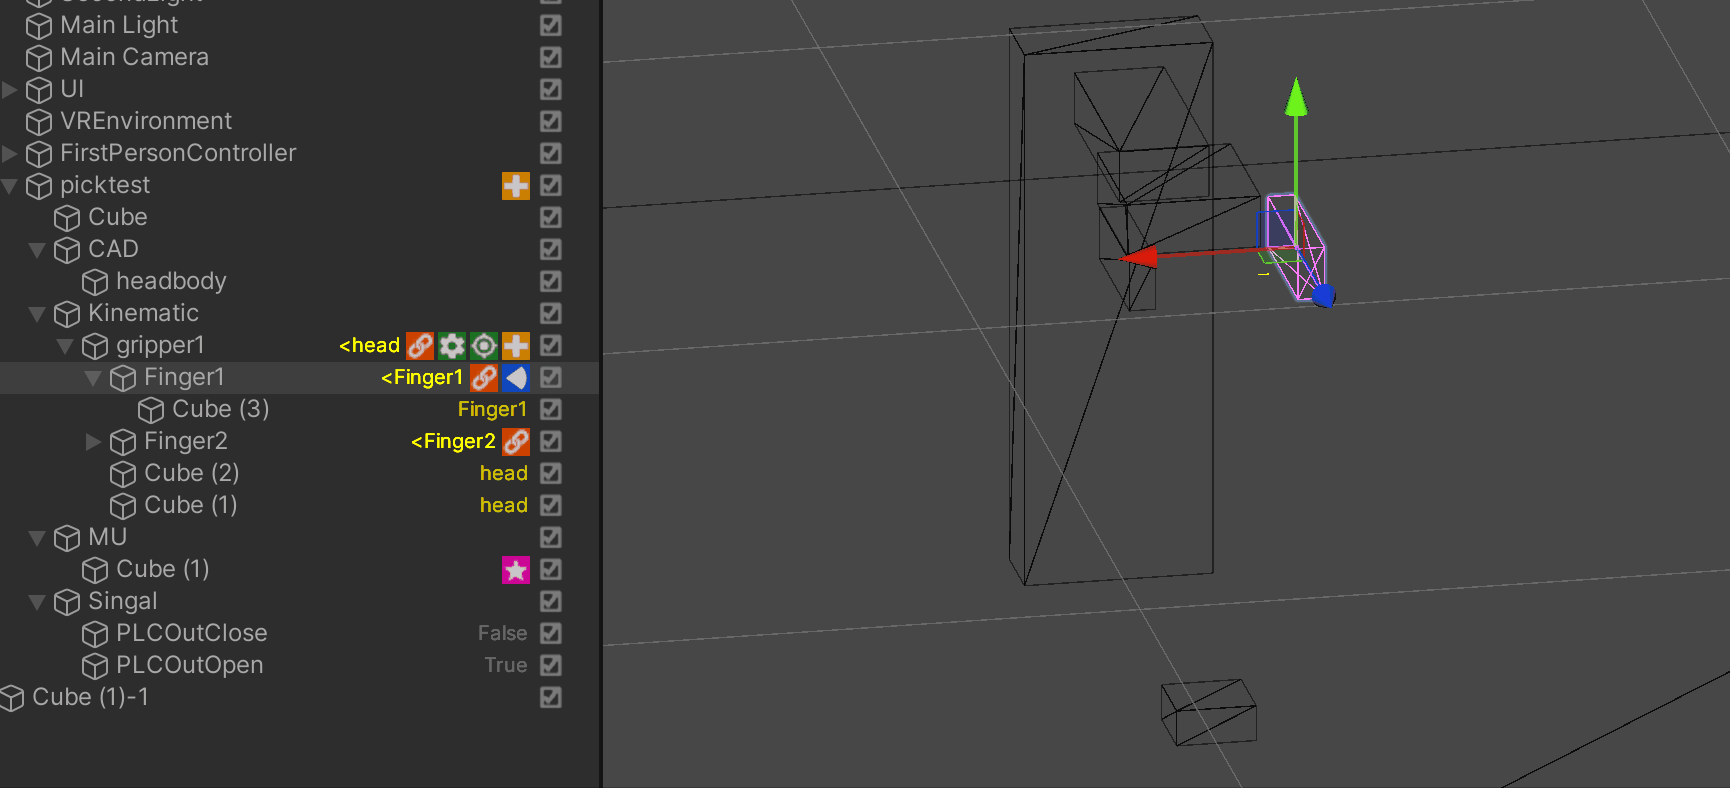This screenshot has height=788, width=1730.
Task: Click the orange plus icon on gripper1 row
Action: pyautogui.click(x=516, y=345)
